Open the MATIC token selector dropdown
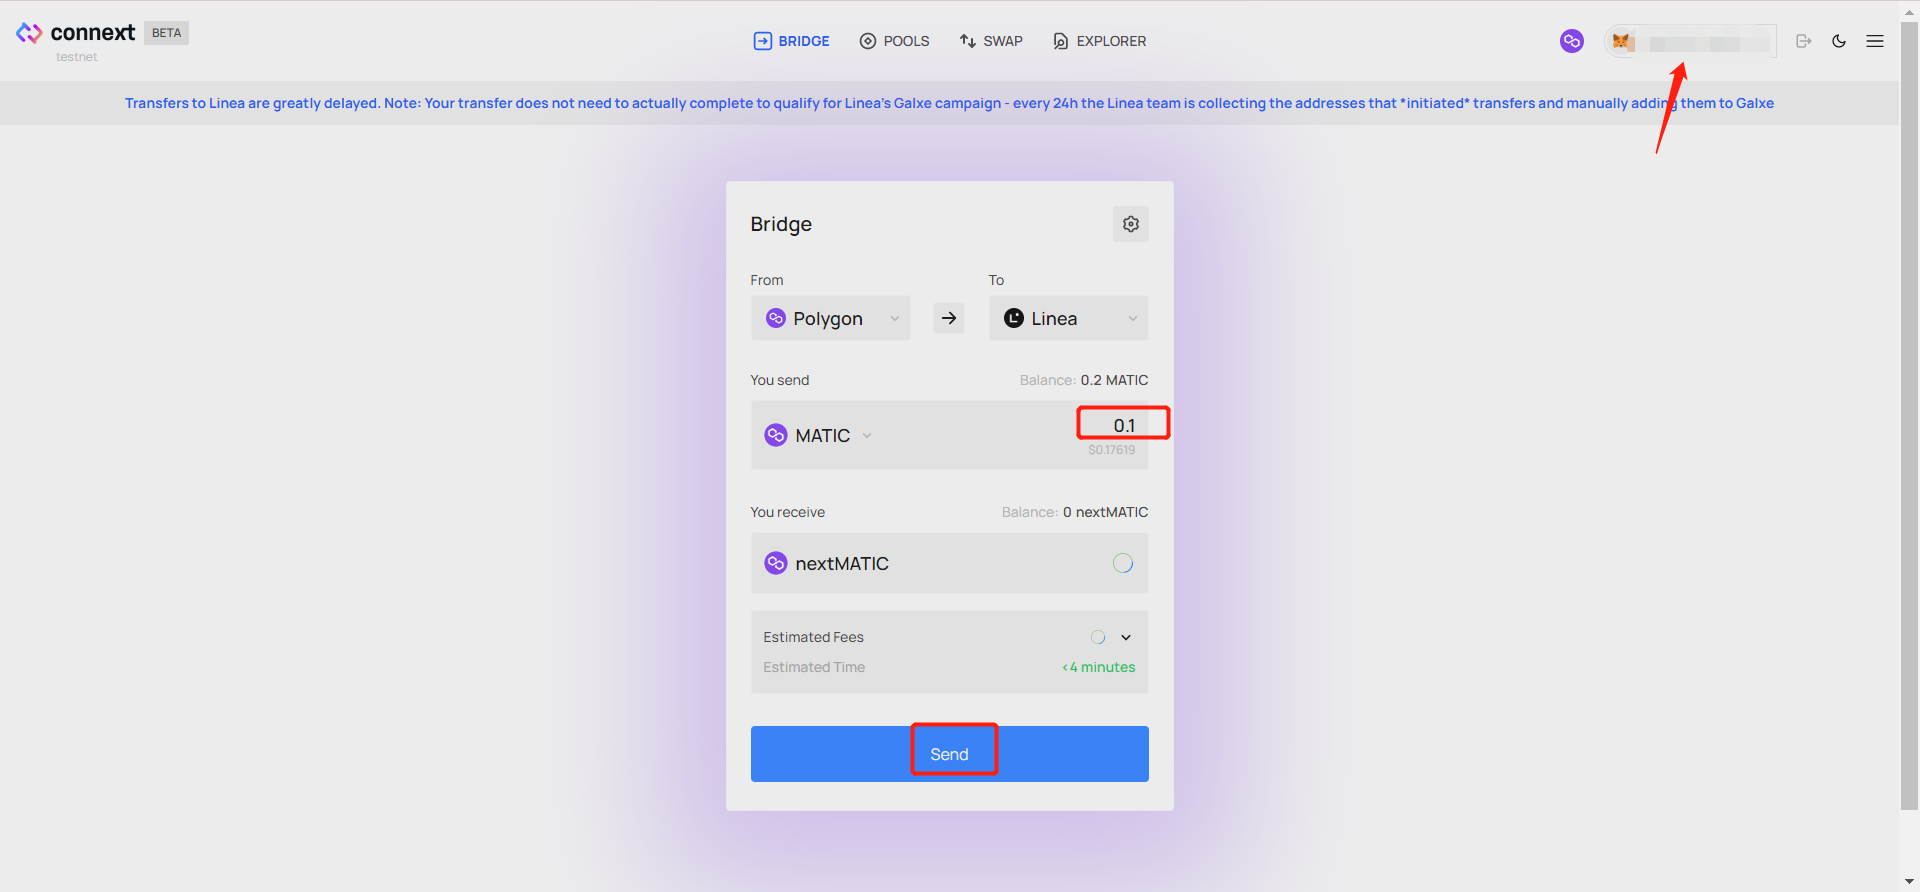 tap(819, 435)
